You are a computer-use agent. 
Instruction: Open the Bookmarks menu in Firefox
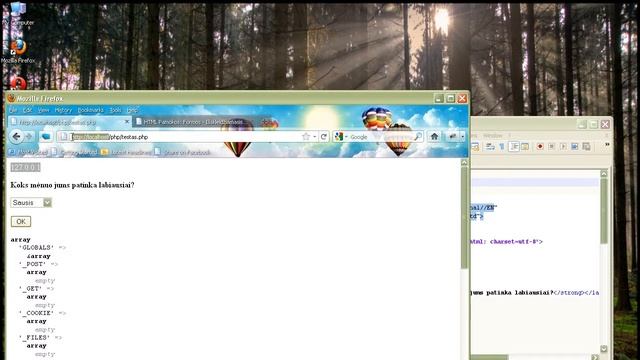coord(90,110)
